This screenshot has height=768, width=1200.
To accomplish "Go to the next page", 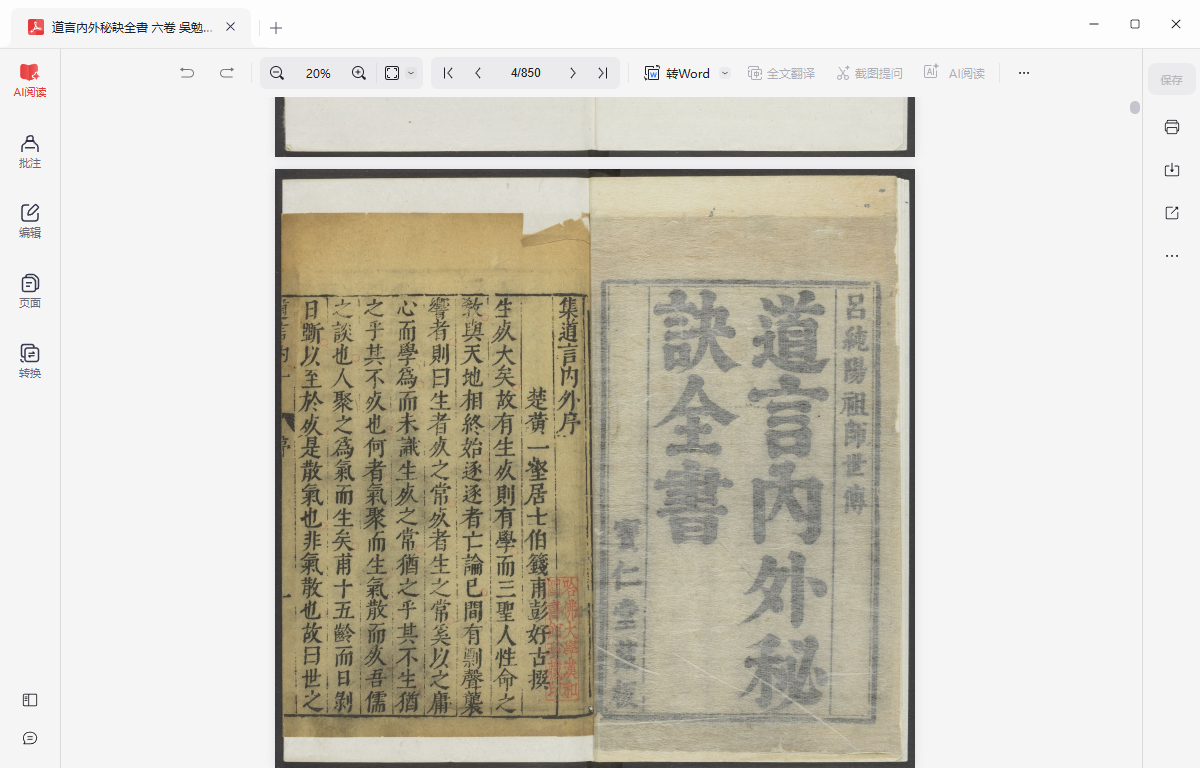I will tap(572, 73).
